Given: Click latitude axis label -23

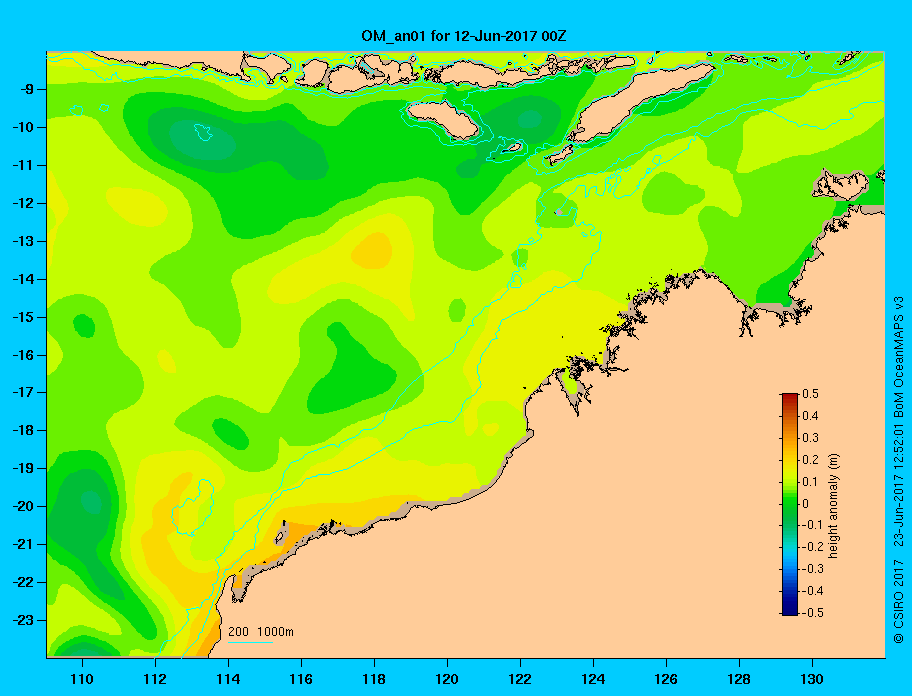Looking at the screenshot, I should point(23,620).
